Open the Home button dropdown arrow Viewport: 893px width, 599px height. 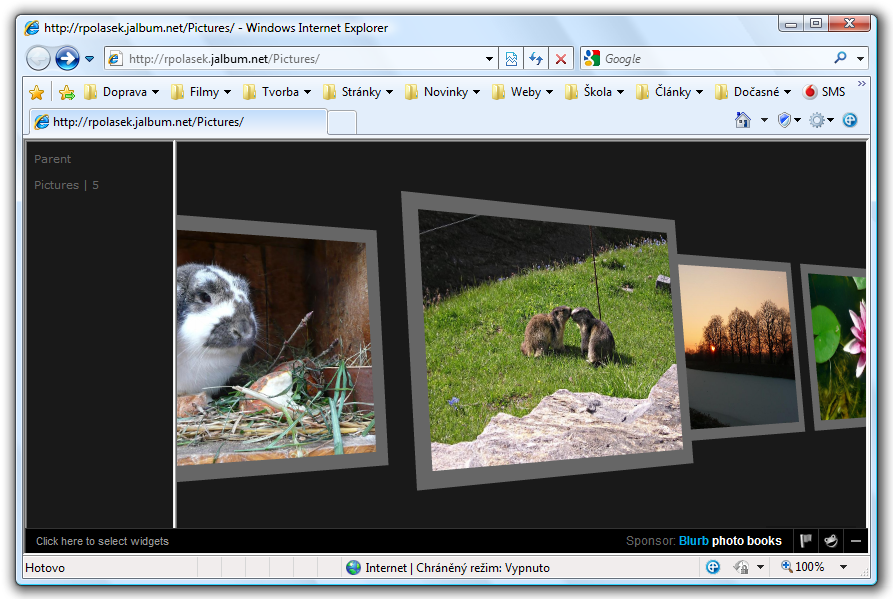pyautogui.click(x=764, y=120)
